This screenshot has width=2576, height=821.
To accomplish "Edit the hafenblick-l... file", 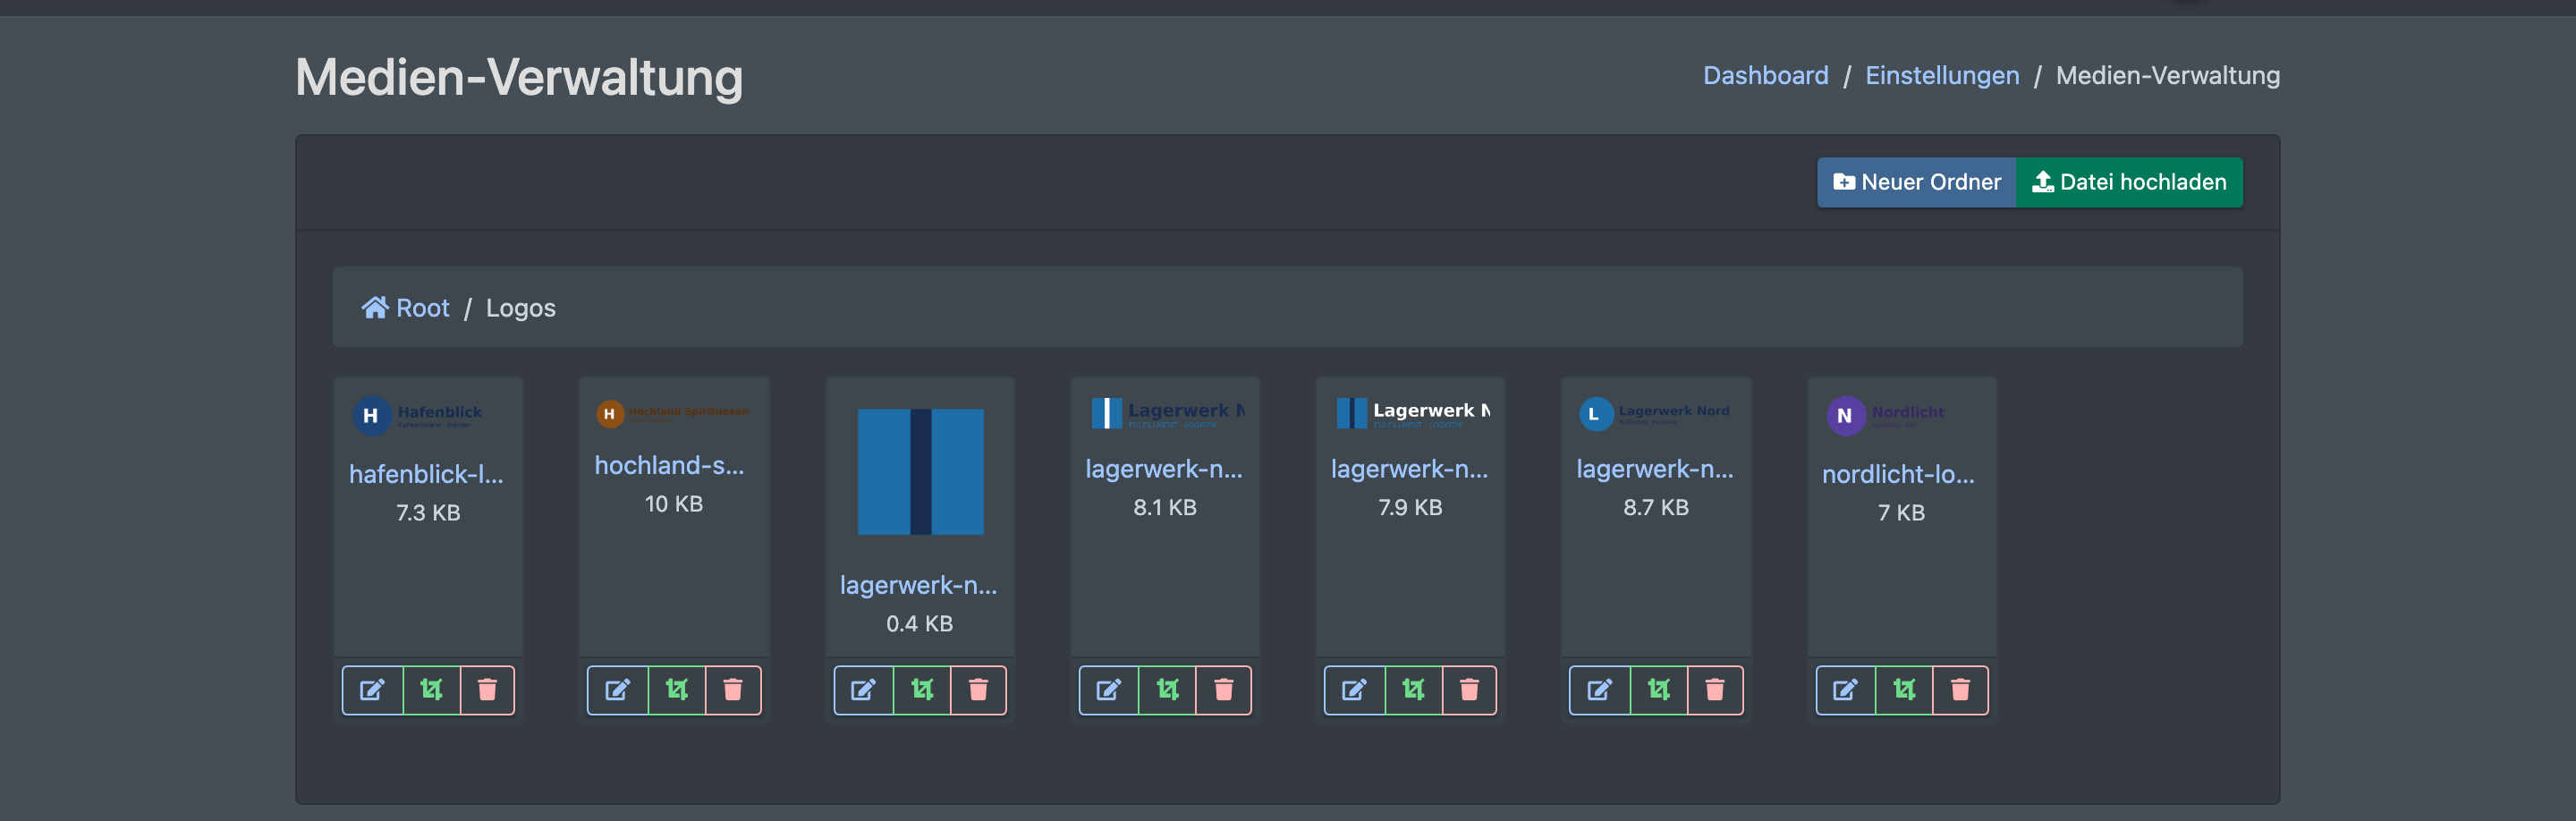I will pos(372,690).
